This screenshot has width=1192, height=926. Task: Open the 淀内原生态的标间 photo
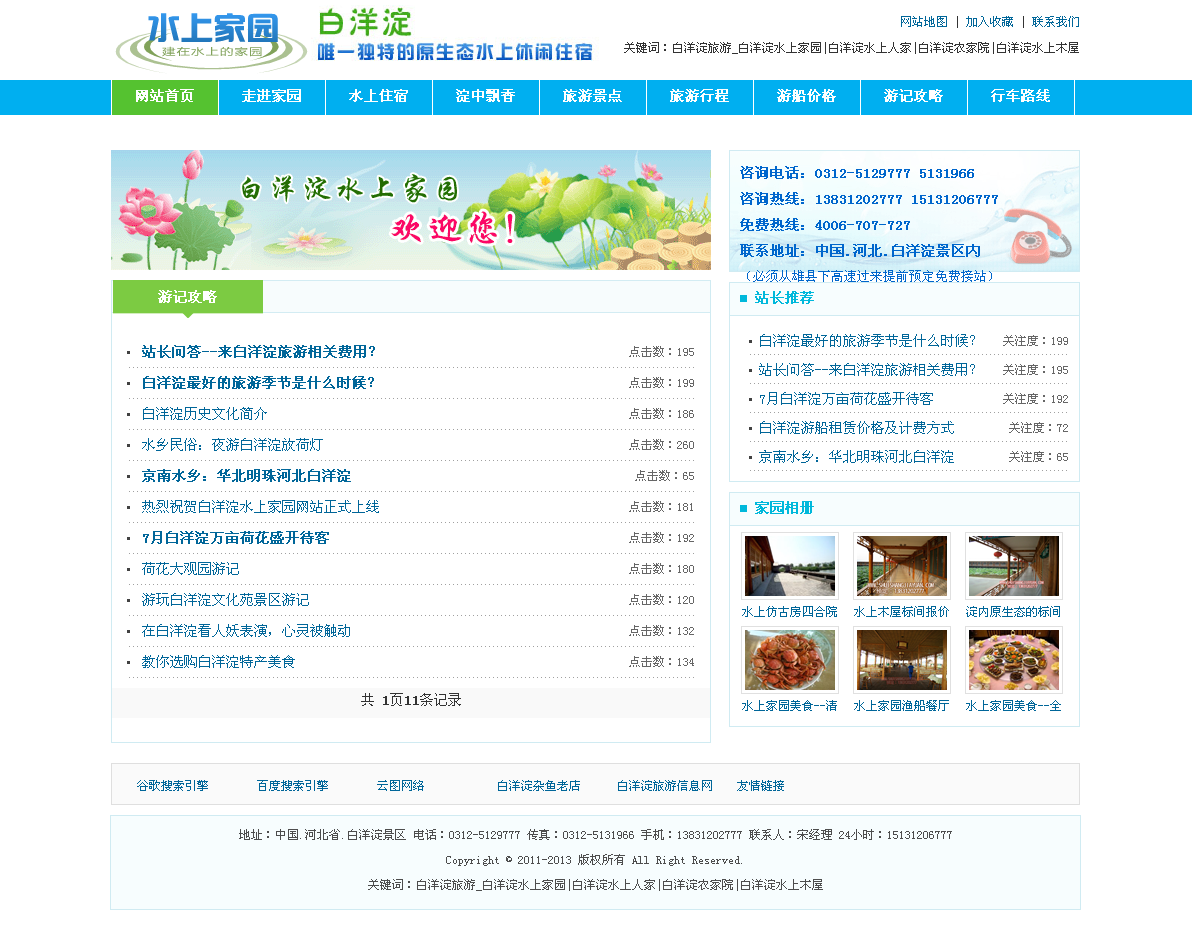[x=1013, y=566]
